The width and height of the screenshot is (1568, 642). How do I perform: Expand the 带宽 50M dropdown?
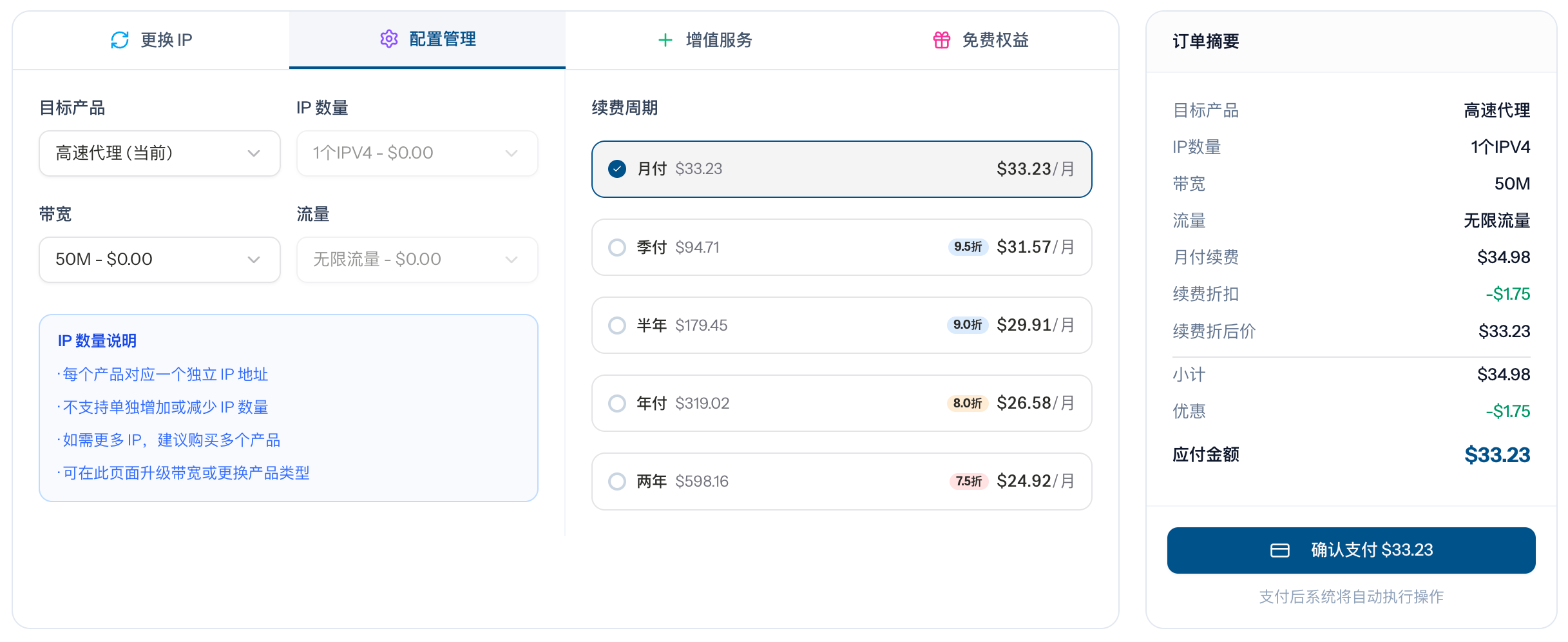click(159, 259)
